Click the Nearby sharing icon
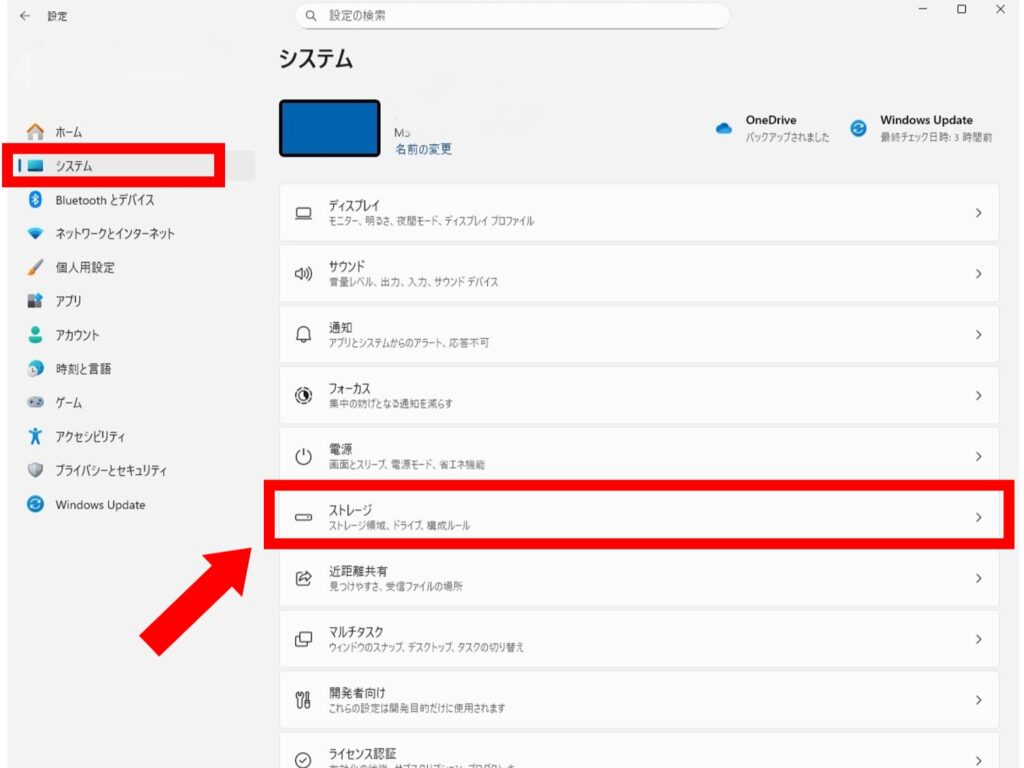The width and height of the screenshot is (1024, 768). coord(303,578)
